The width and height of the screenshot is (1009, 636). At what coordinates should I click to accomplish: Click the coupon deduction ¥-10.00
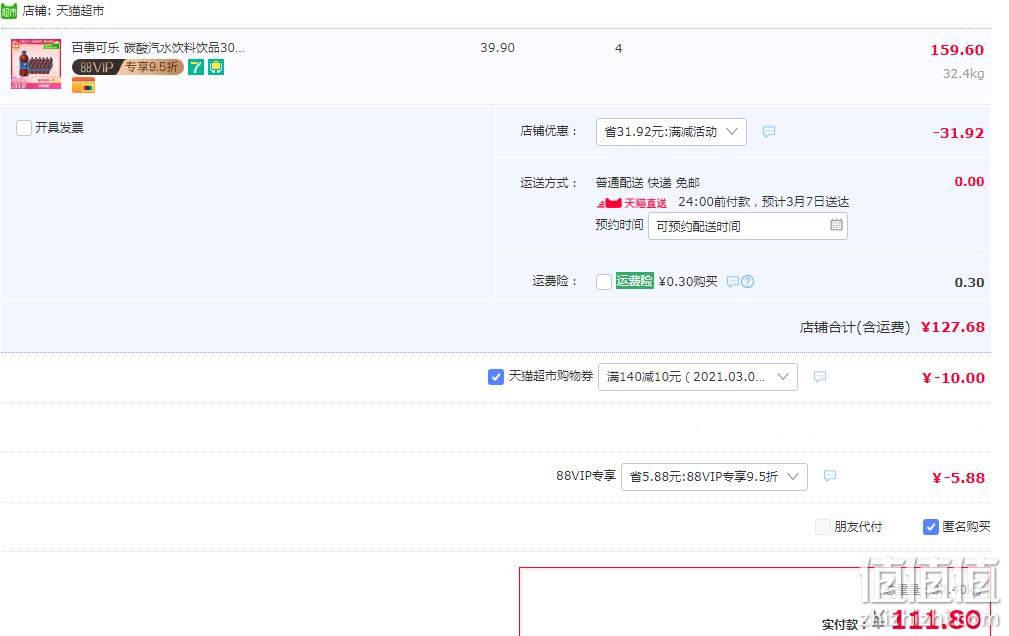[954, 378]
